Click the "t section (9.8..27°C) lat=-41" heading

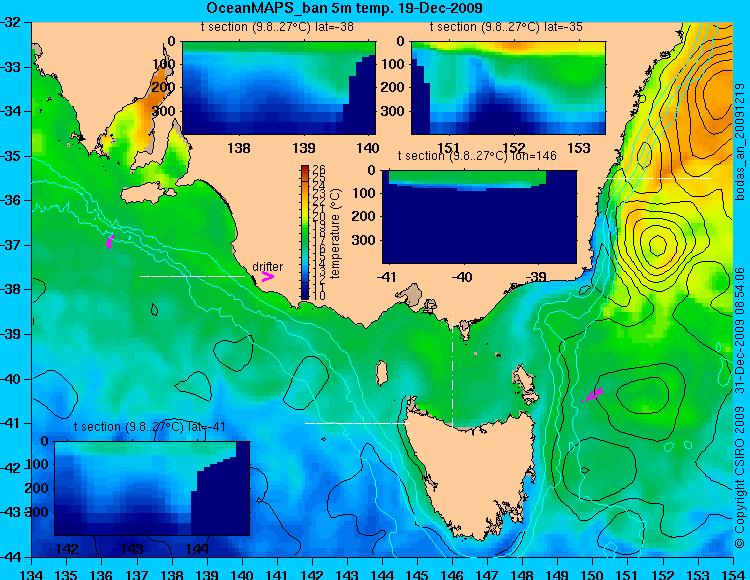point(150,427)
